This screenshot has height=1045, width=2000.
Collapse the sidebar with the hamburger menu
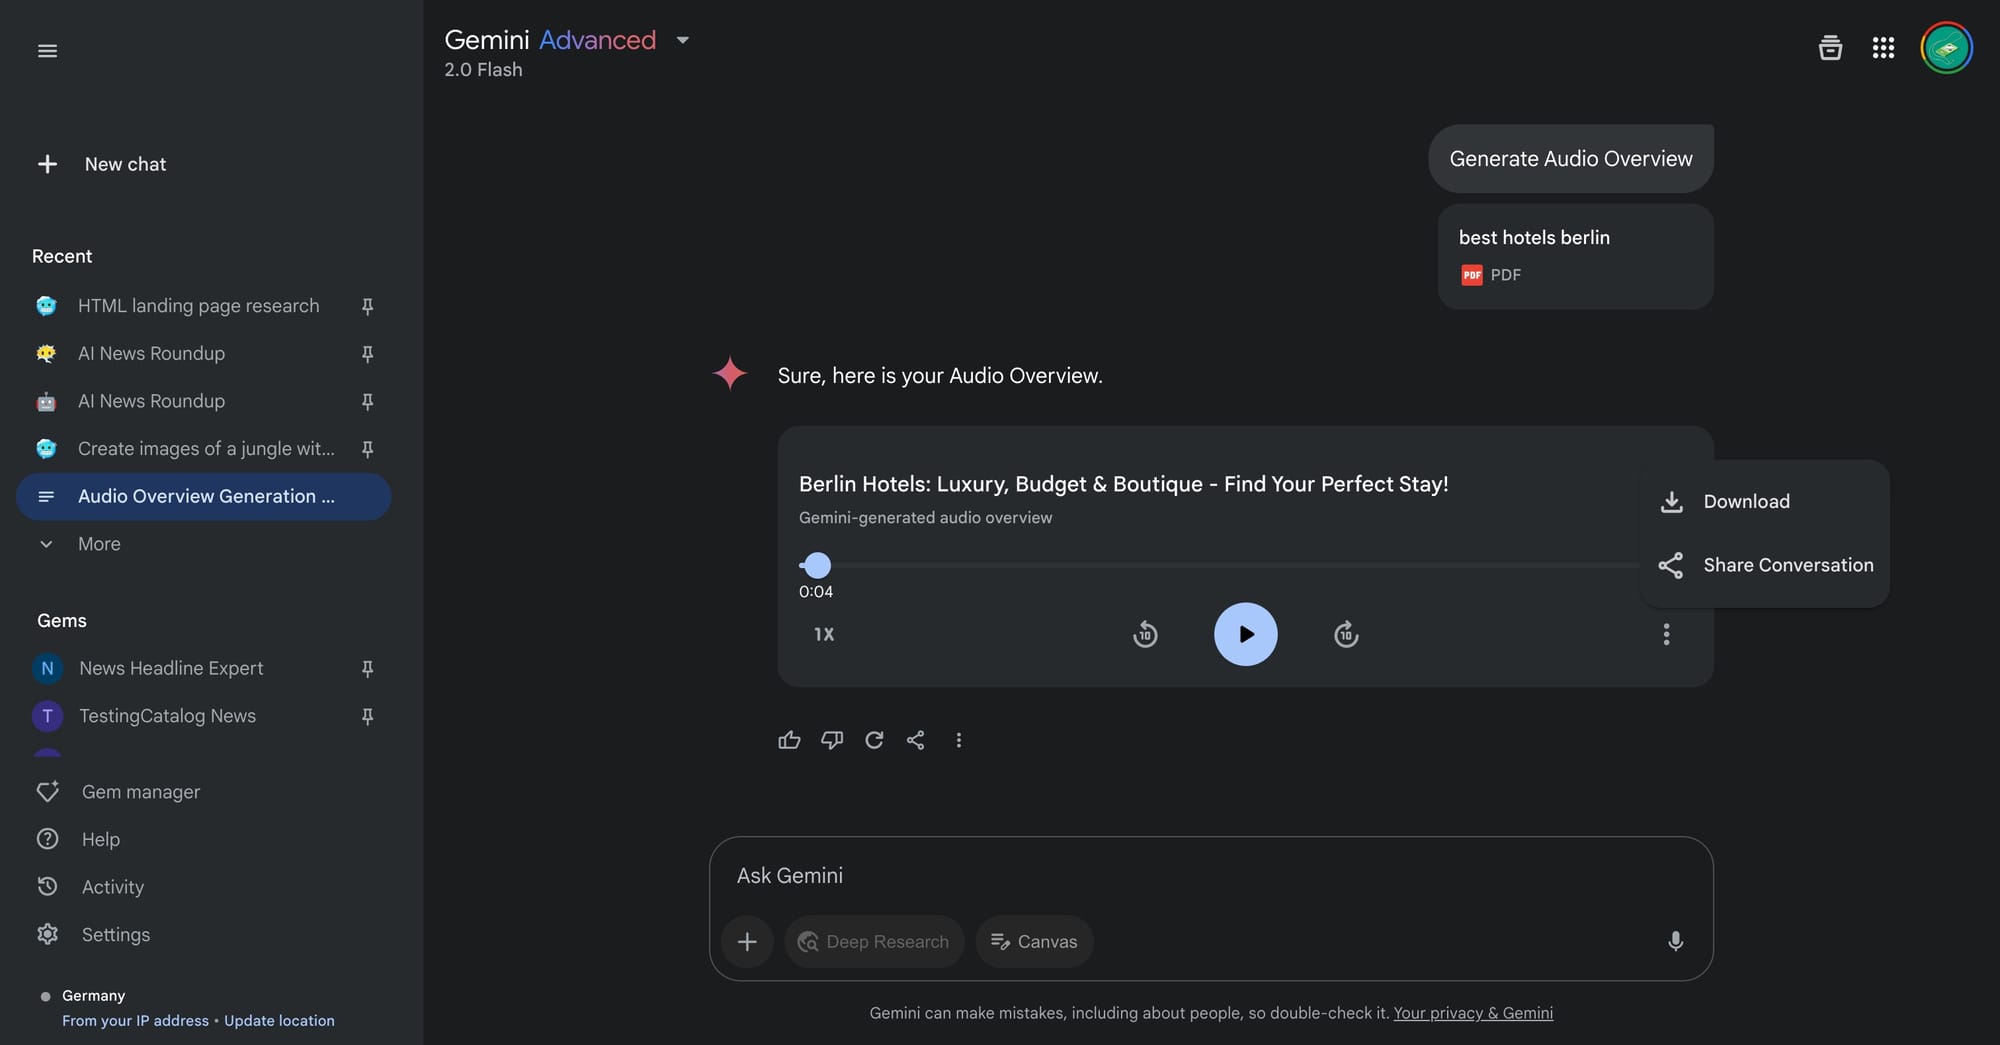pyautogui.click(x=47, y=51)
